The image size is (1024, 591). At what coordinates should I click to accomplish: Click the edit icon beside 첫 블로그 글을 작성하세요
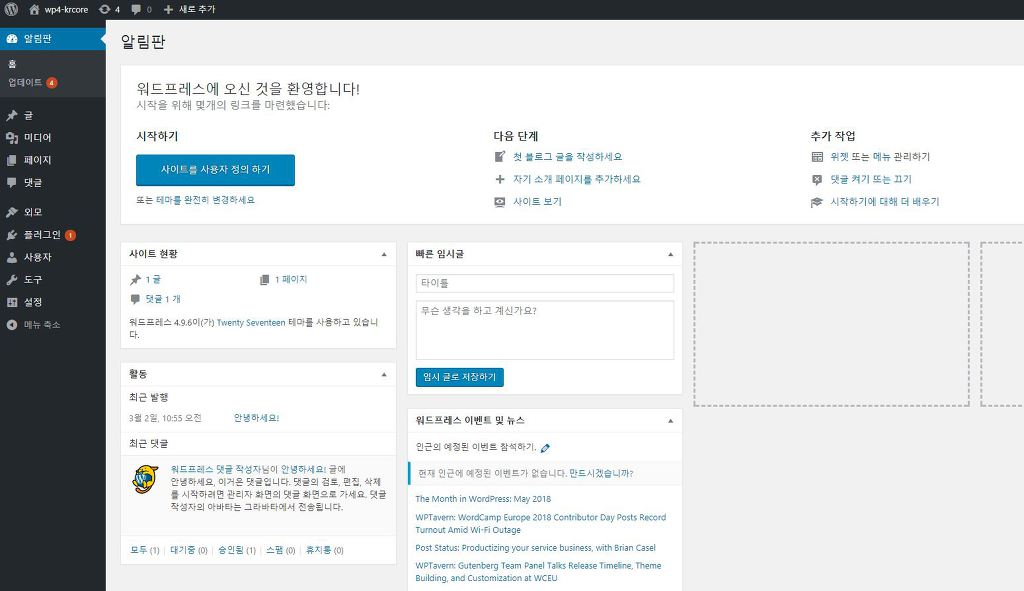(500, 157)
